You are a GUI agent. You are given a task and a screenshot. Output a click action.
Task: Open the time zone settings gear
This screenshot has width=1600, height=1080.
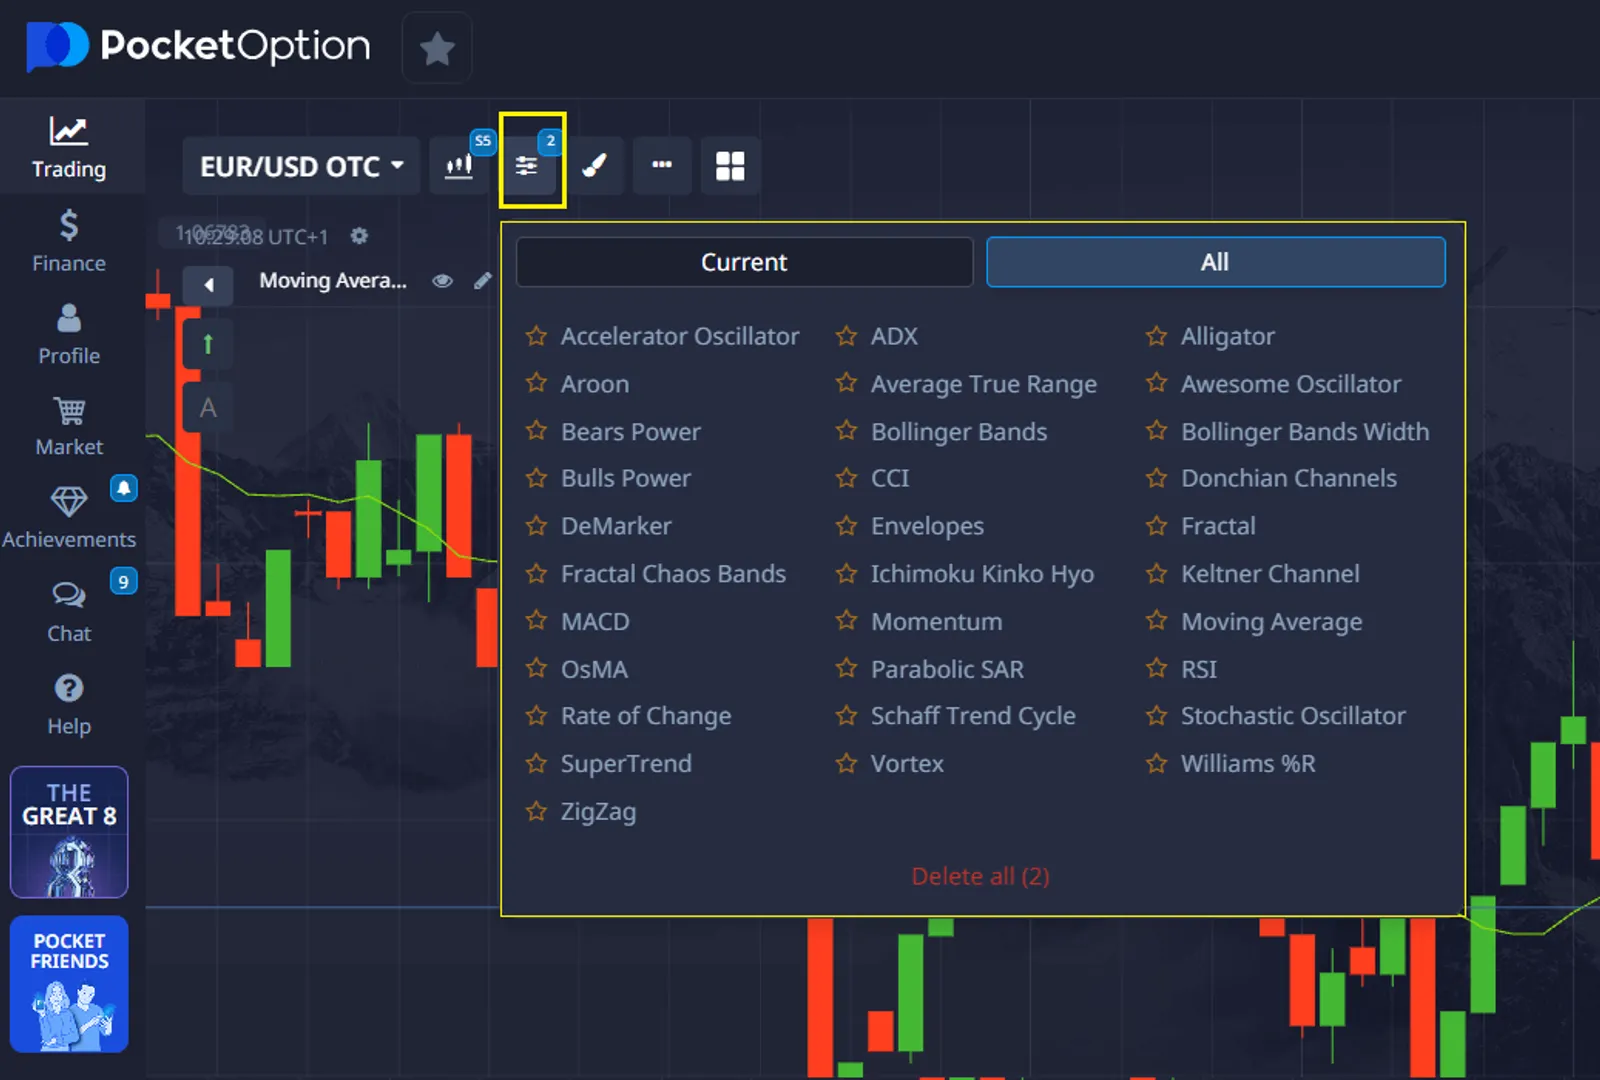tap(359, 236)
